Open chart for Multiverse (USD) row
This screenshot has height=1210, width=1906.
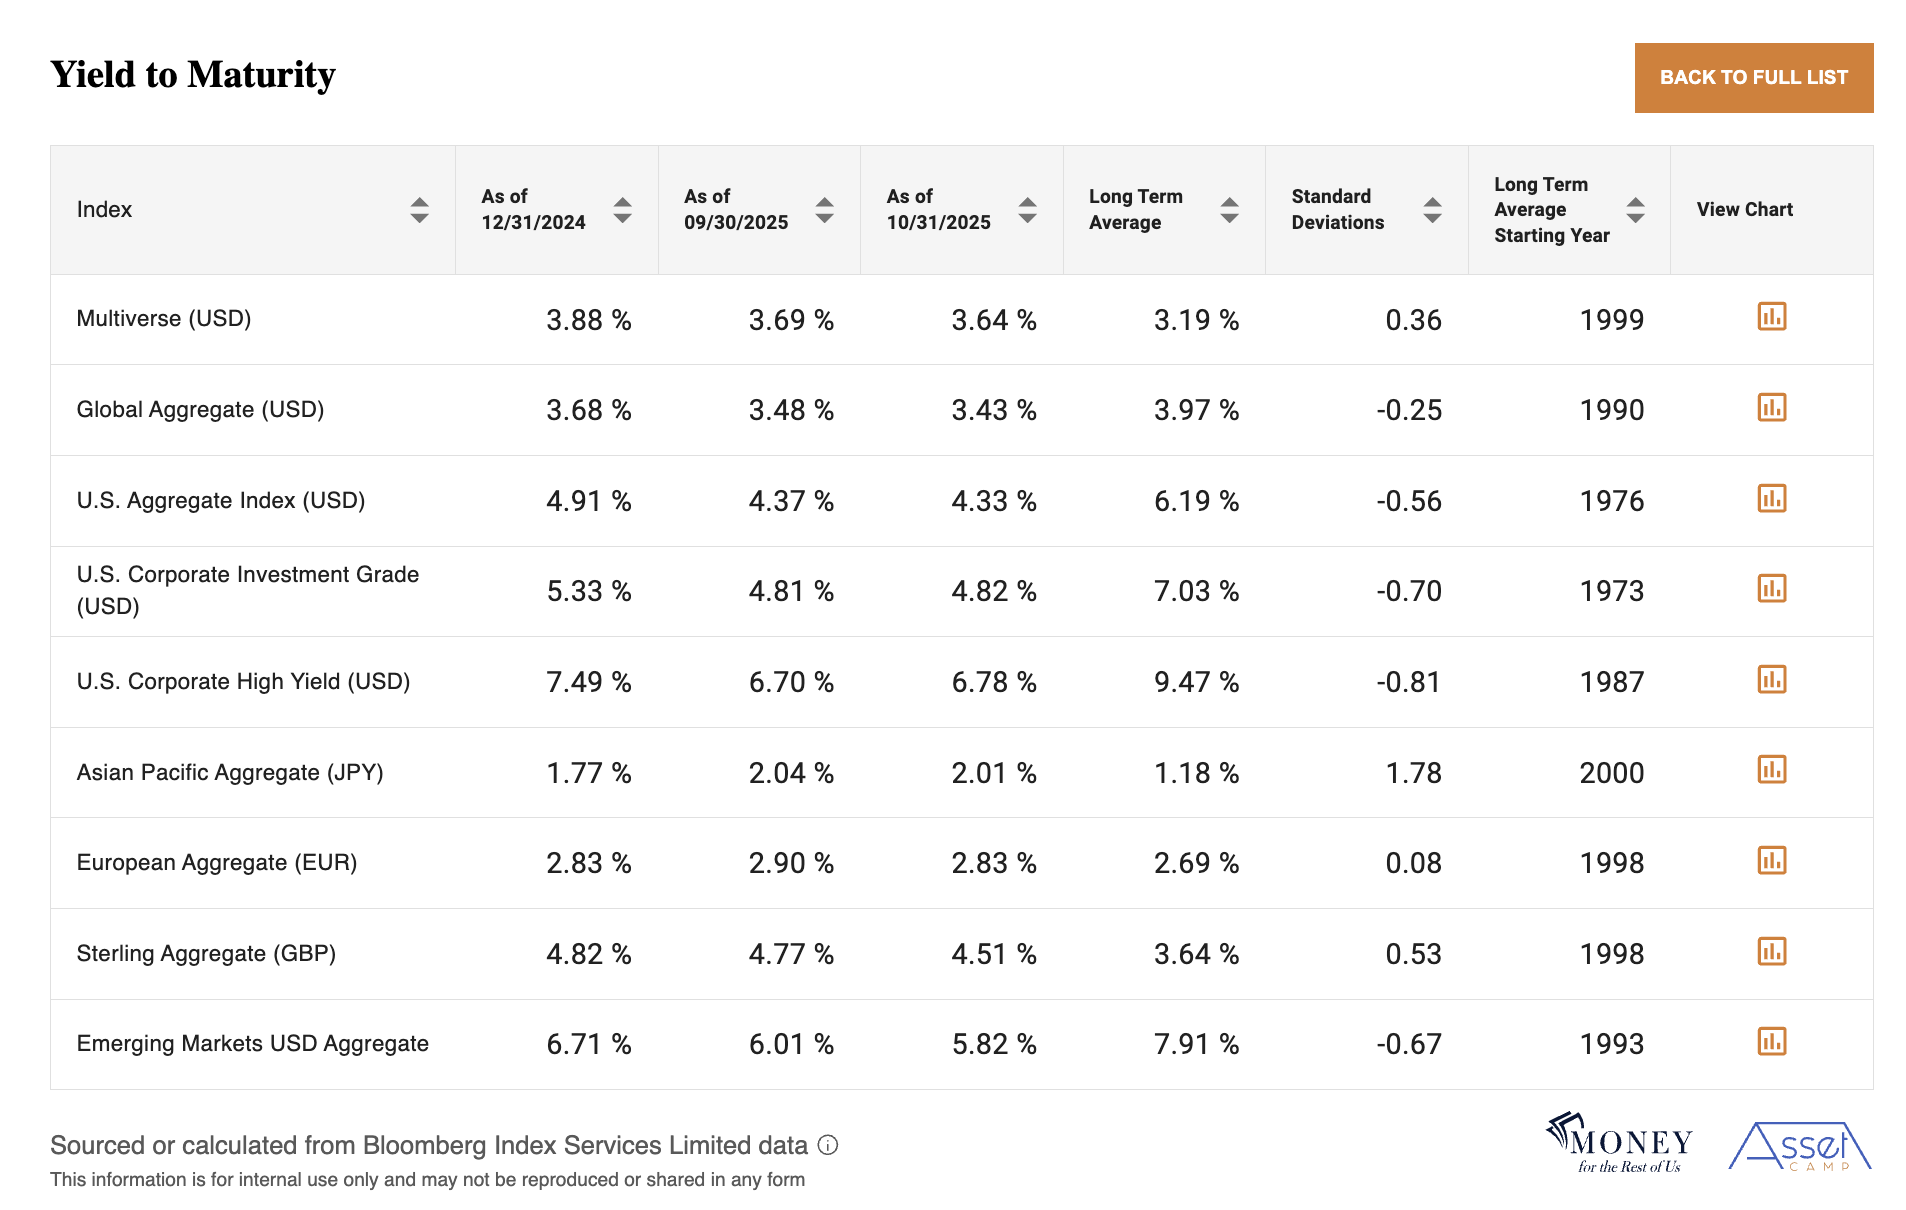[1771, 317]
